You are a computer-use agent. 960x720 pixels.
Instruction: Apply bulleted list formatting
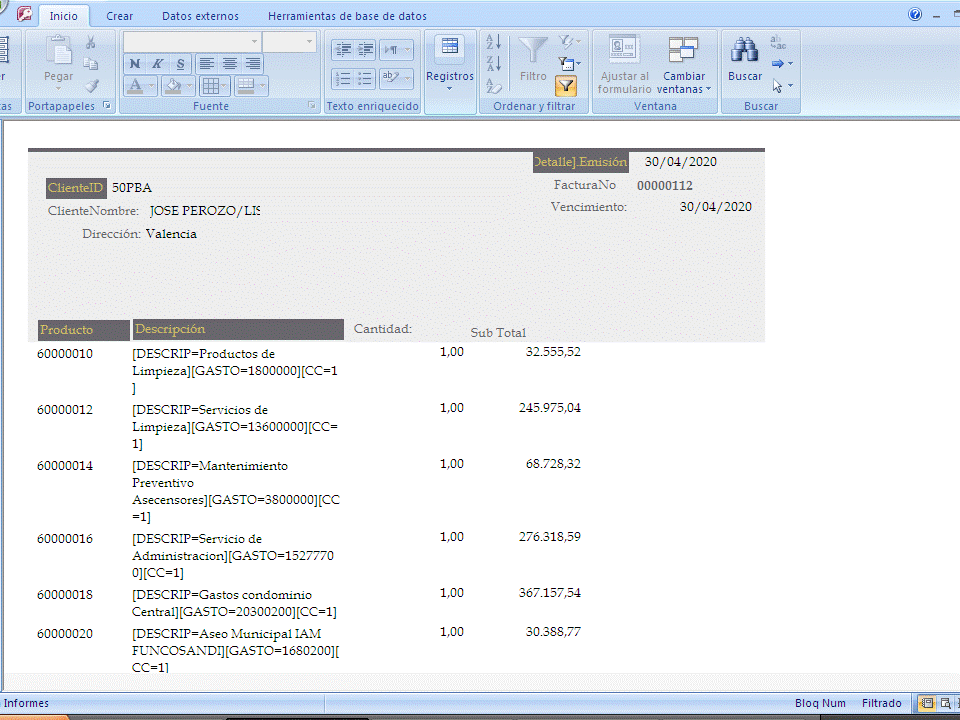pyautogui.click(x=366, y=78)
